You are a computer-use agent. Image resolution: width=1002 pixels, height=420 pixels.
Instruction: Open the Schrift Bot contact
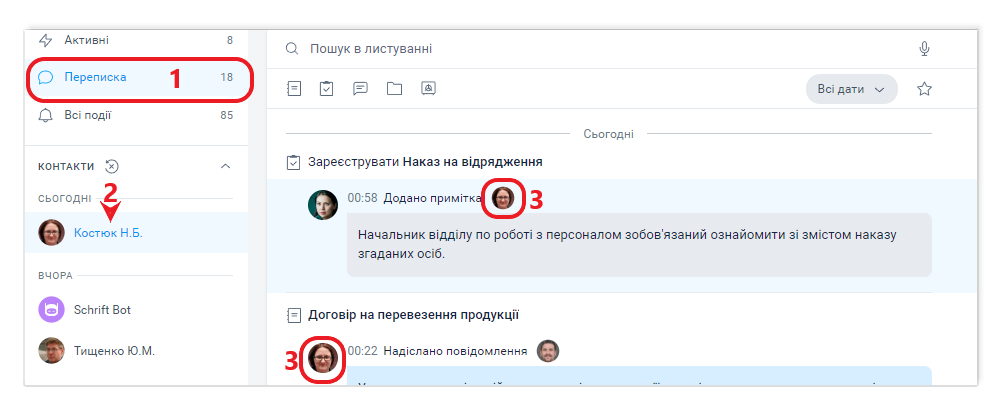pos(102,310)
